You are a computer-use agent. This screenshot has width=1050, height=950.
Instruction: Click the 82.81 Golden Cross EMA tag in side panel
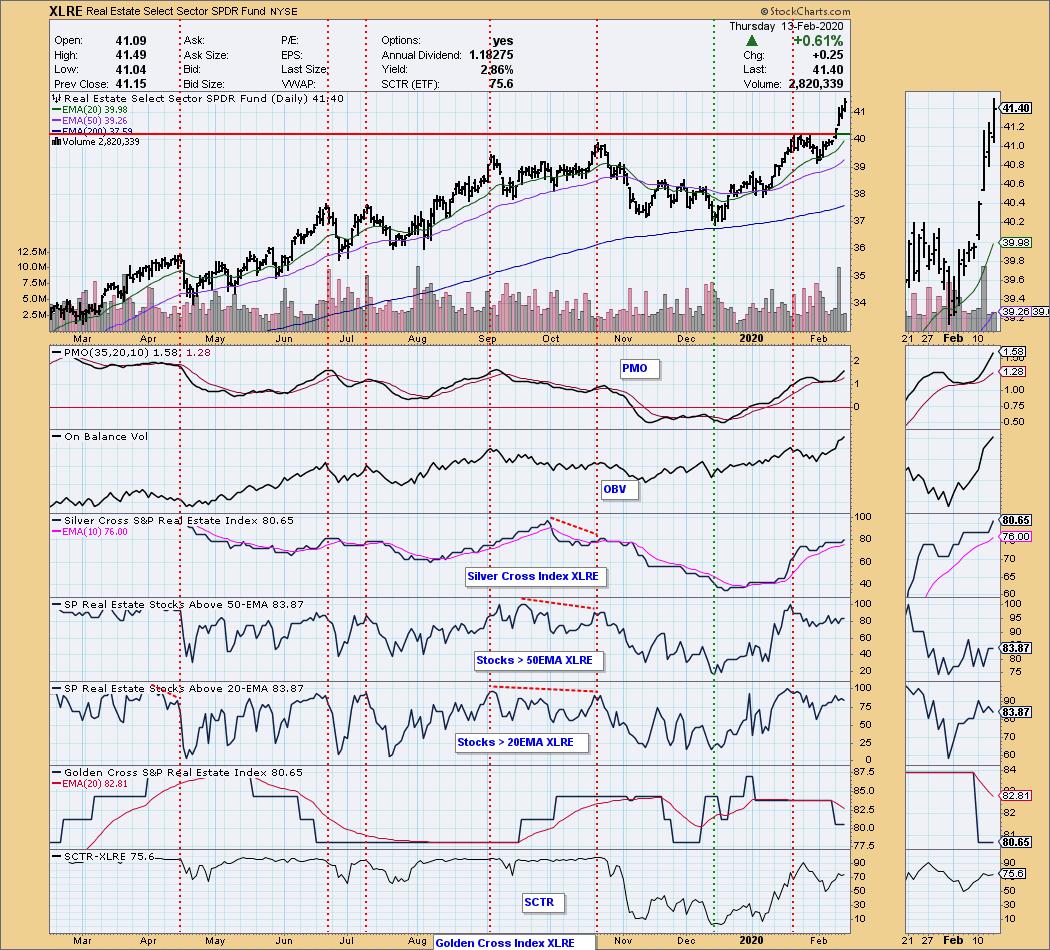[1016, 795]
